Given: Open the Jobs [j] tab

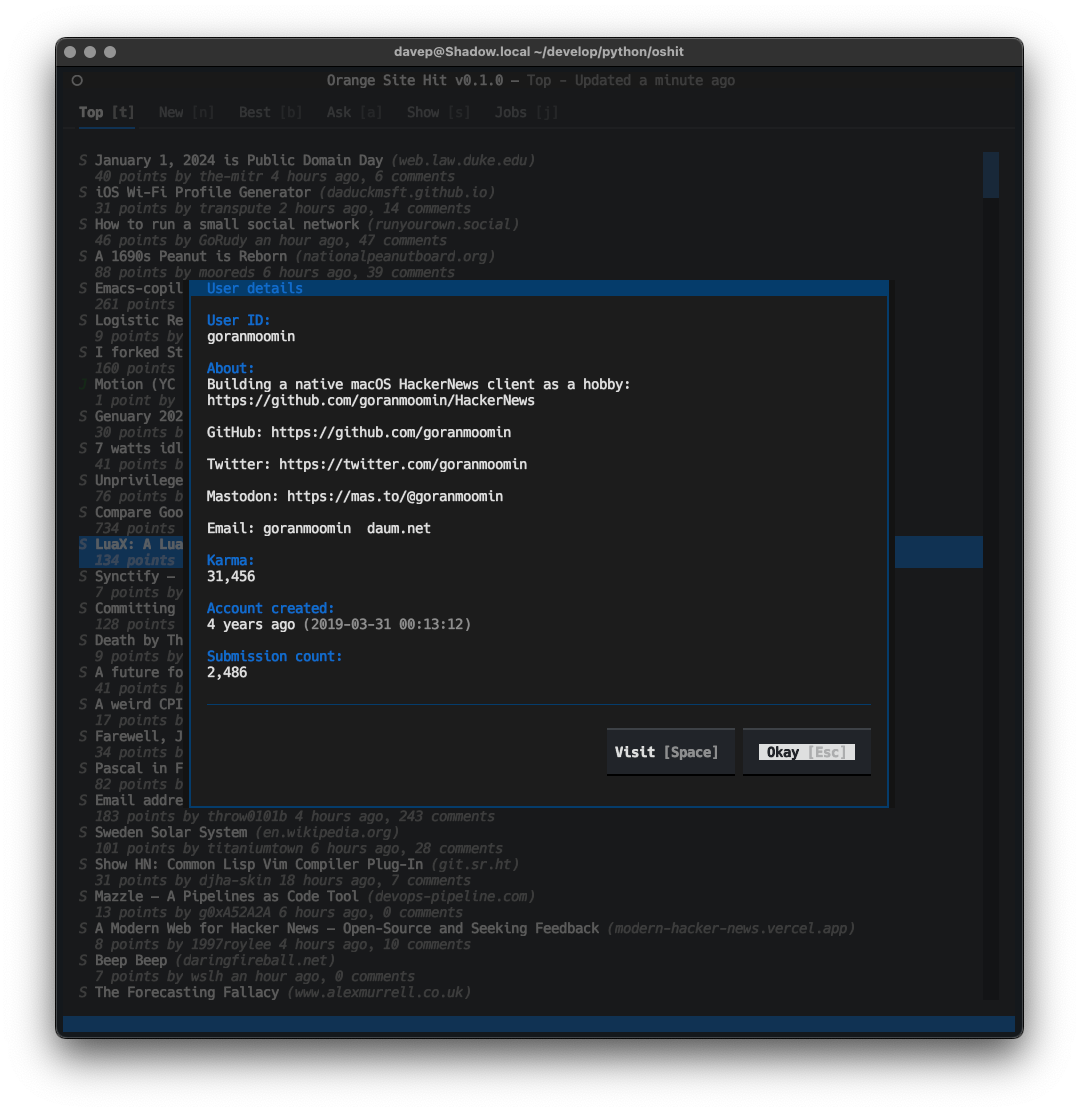Looking at the screenshot, I should pos(525,112).
